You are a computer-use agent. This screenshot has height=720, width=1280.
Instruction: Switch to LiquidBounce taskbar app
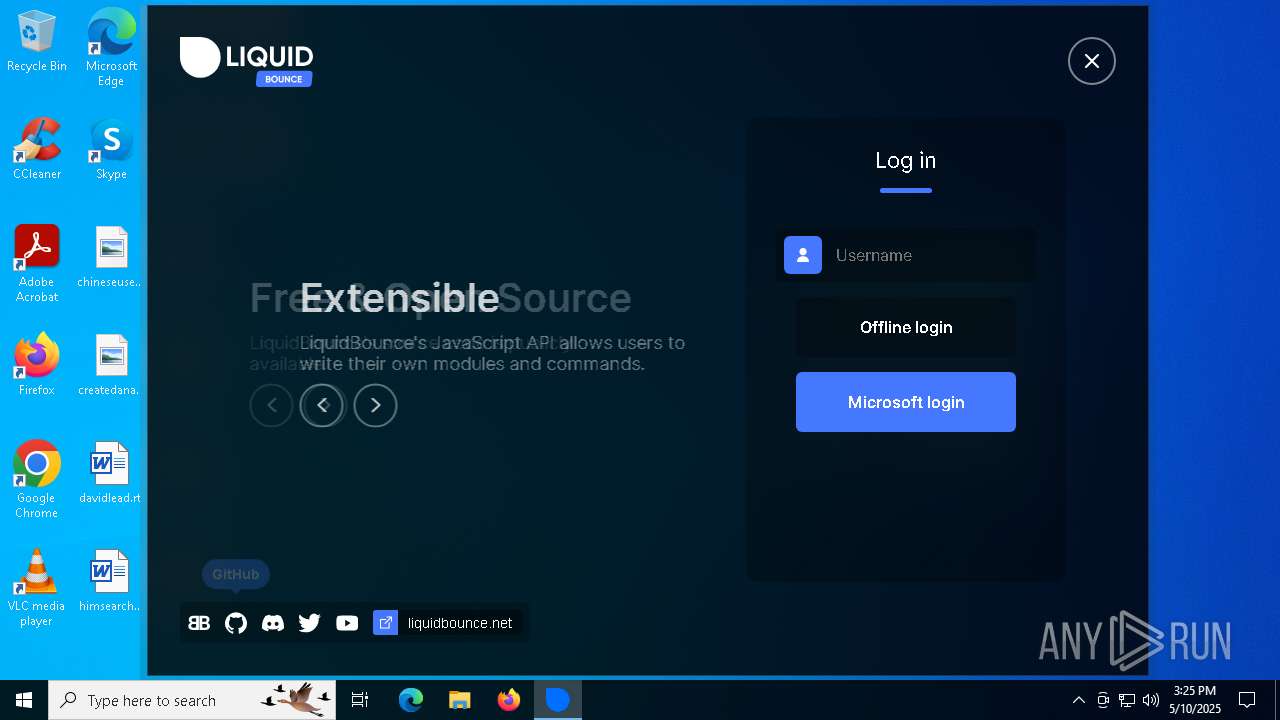(x=558, y=700)
